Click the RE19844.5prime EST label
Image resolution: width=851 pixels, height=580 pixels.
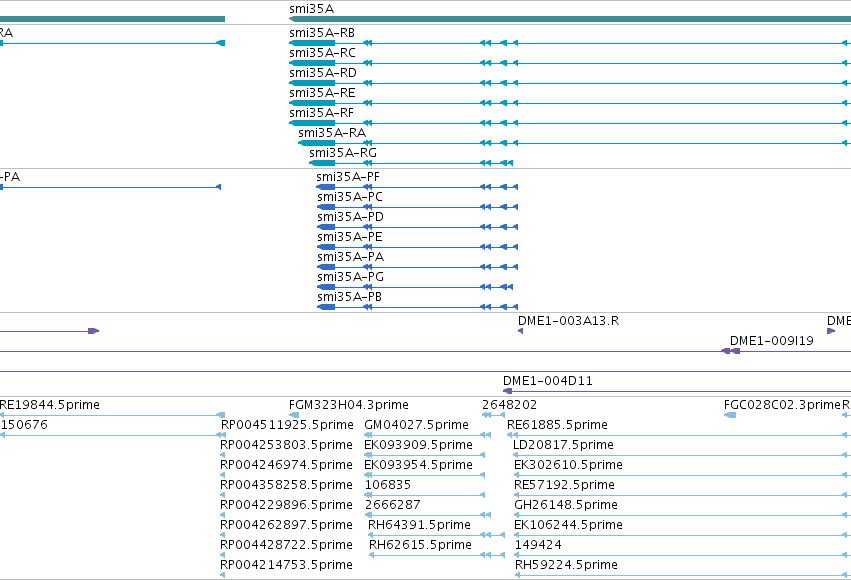[x=50, y=405]
